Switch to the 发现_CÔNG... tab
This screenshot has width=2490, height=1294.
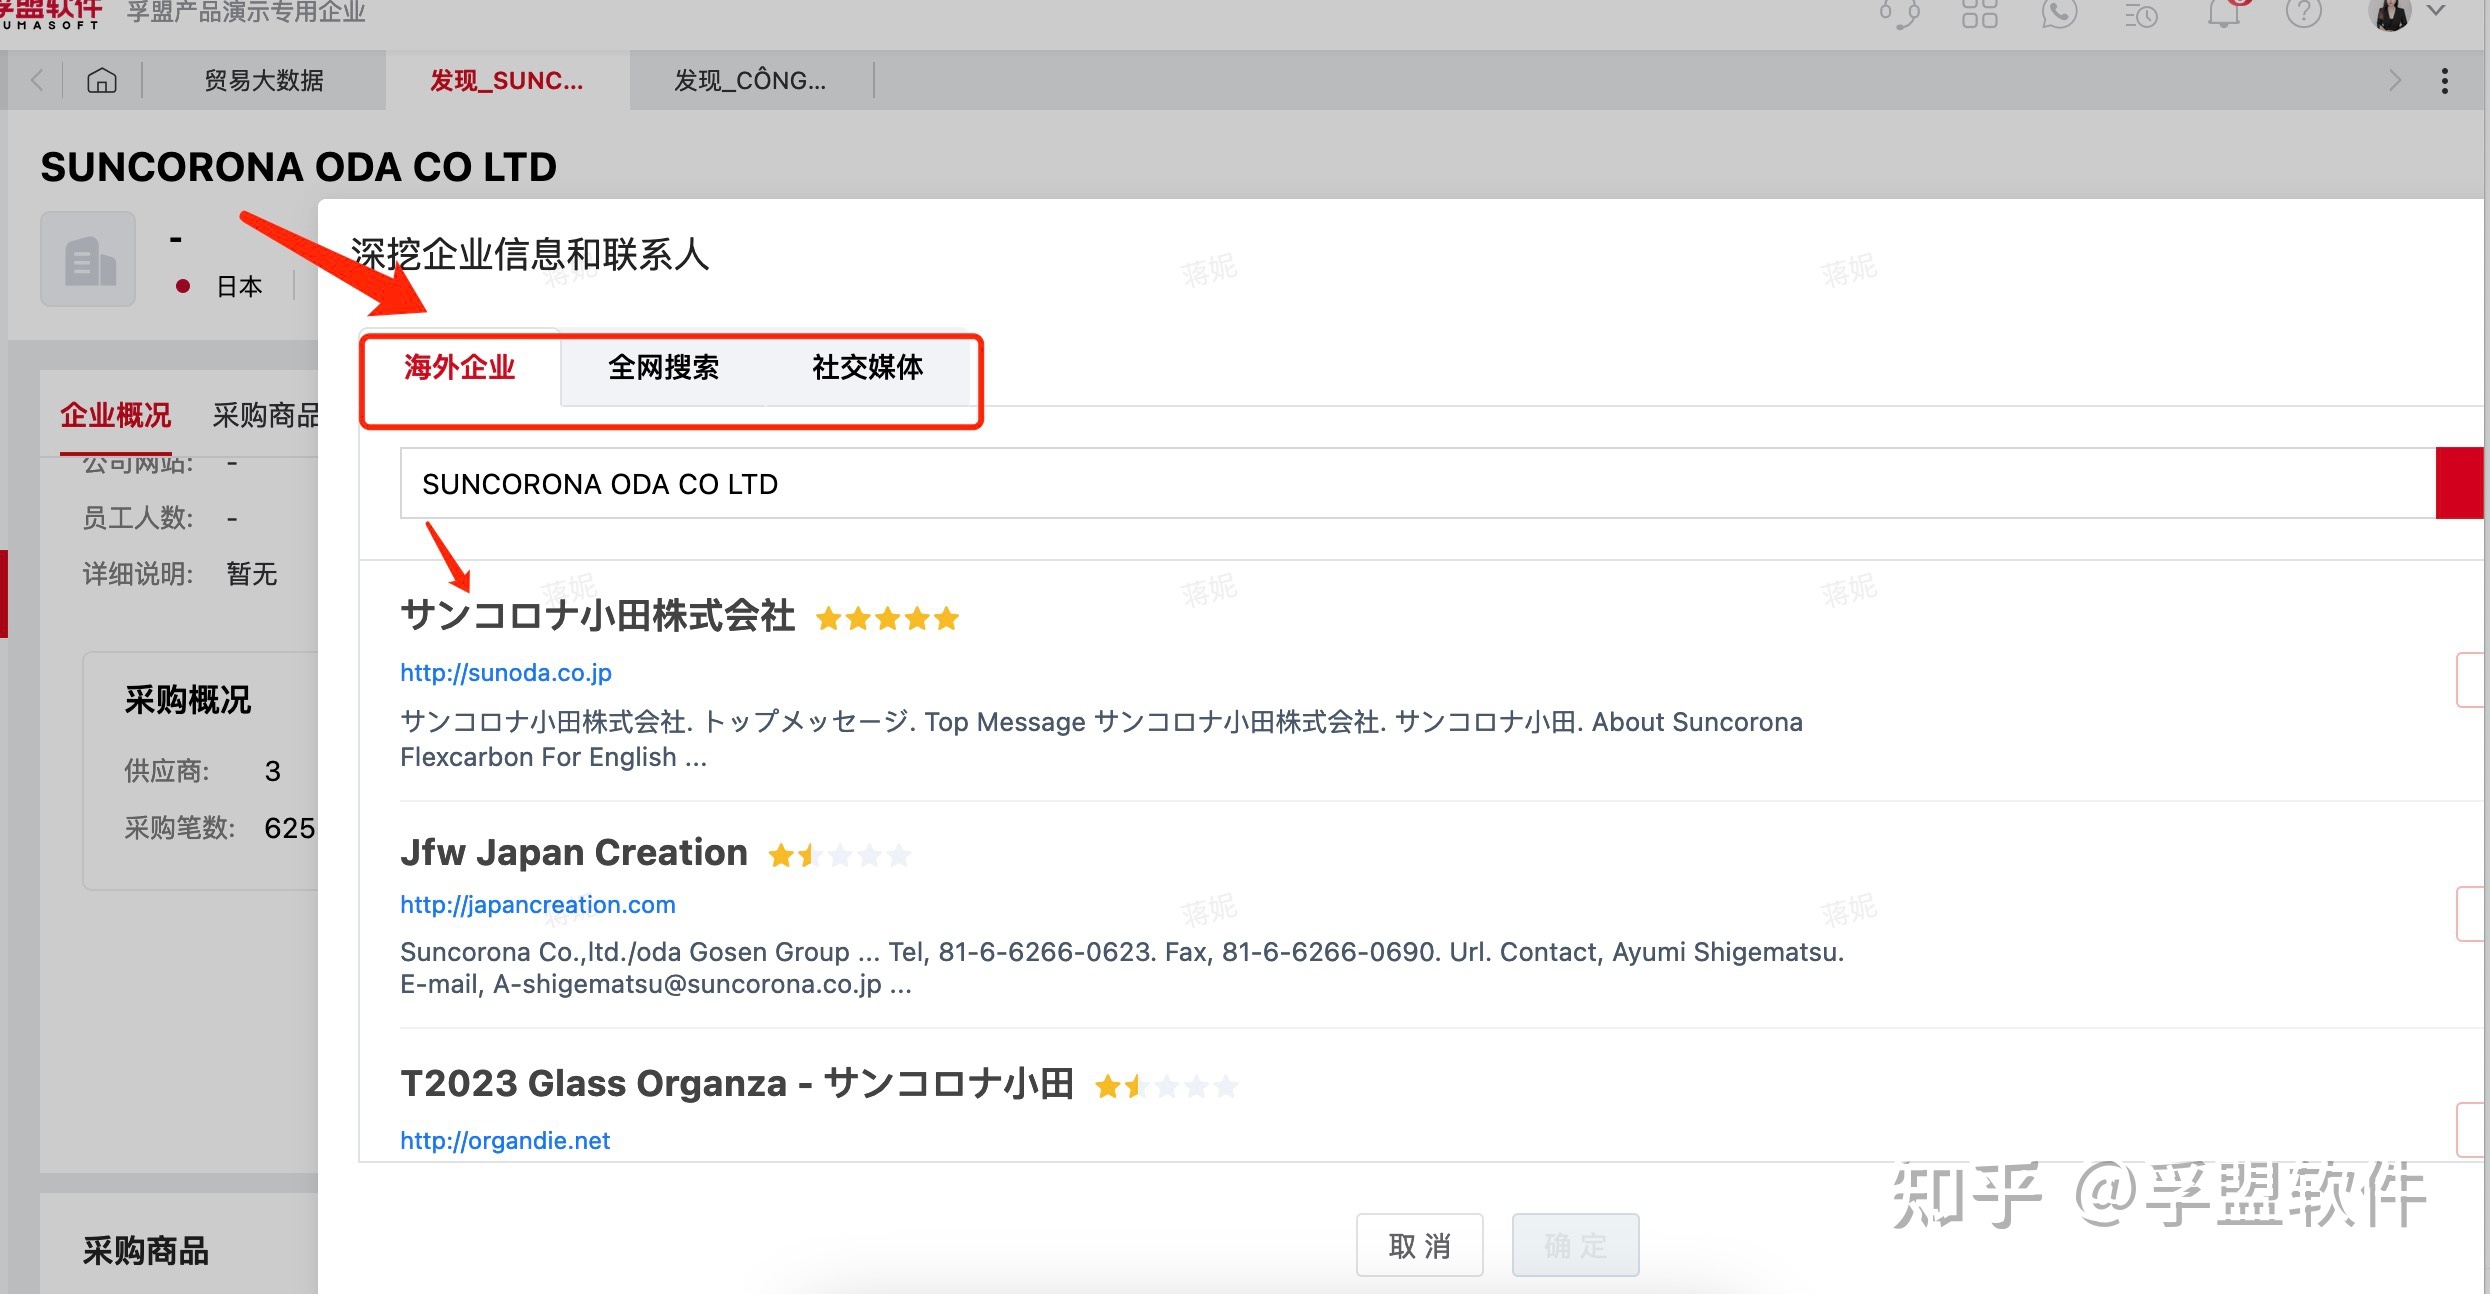click(750, 80)
